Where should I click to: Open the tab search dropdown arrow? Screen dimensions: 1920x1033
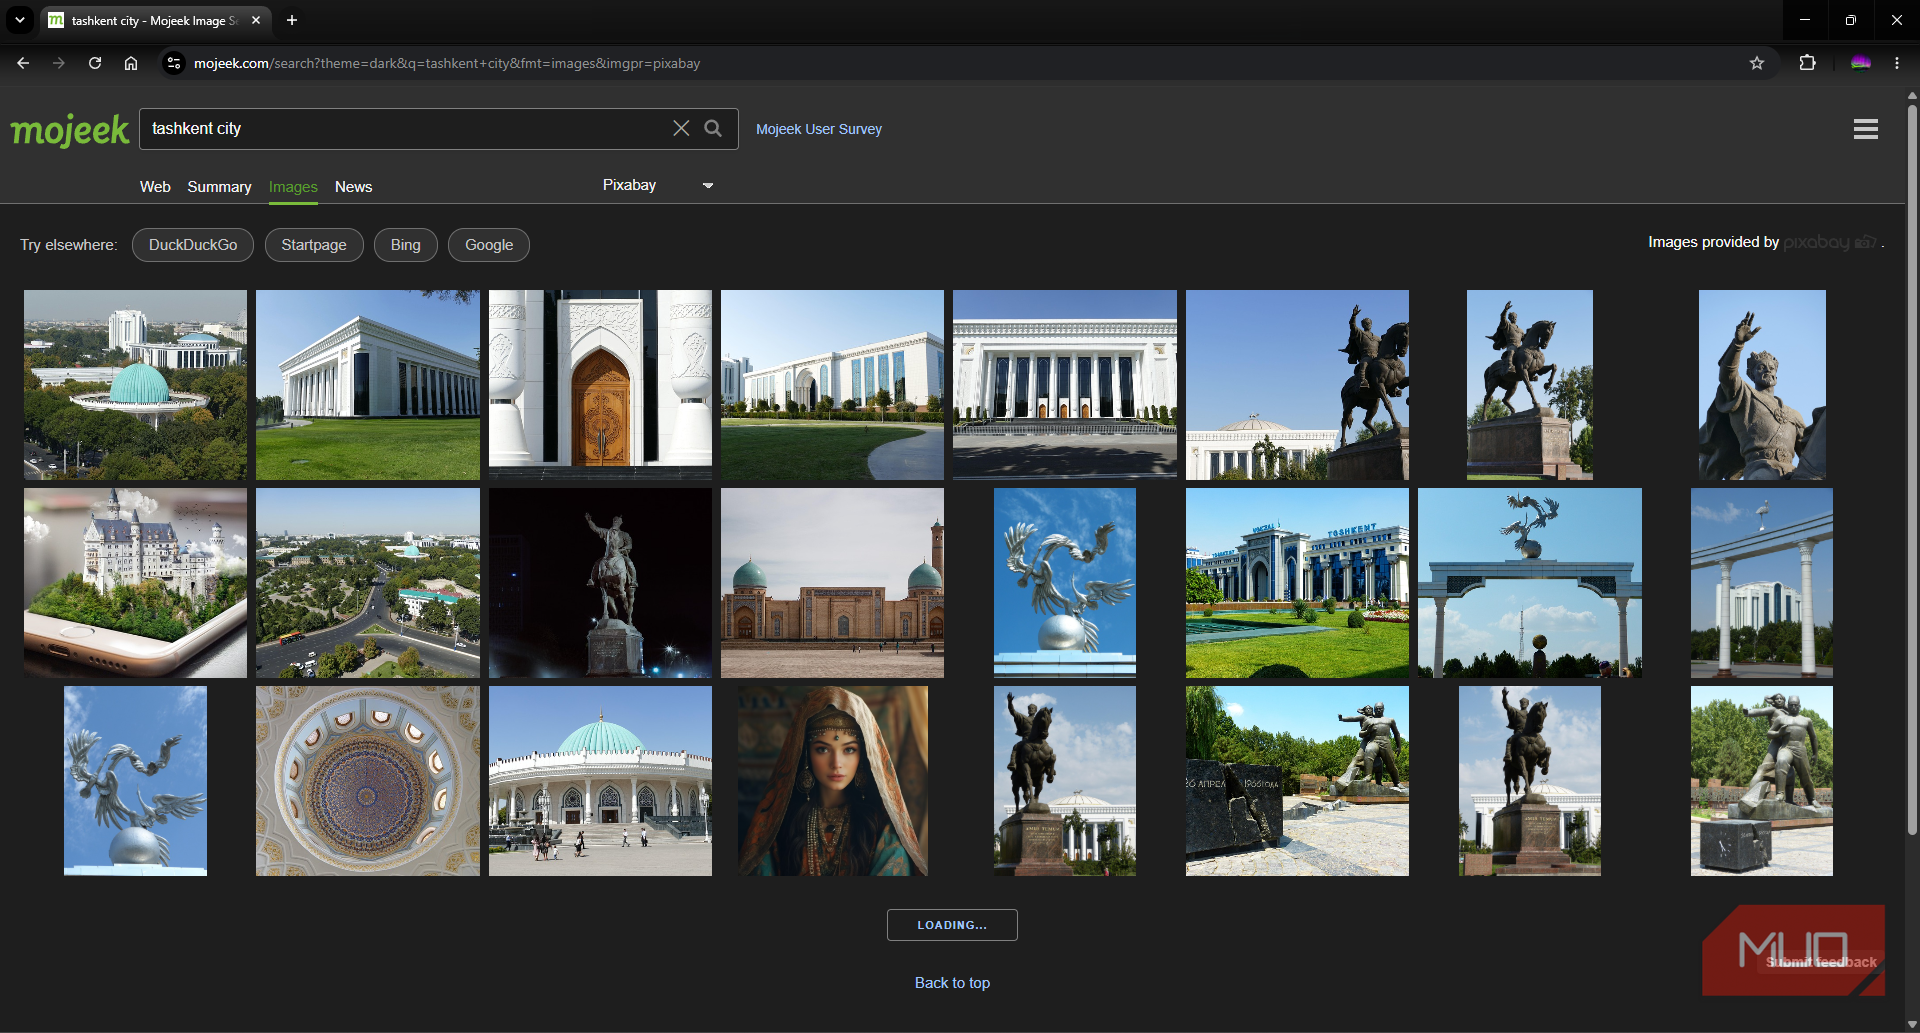pyautogui.click(x=19, y=20)
